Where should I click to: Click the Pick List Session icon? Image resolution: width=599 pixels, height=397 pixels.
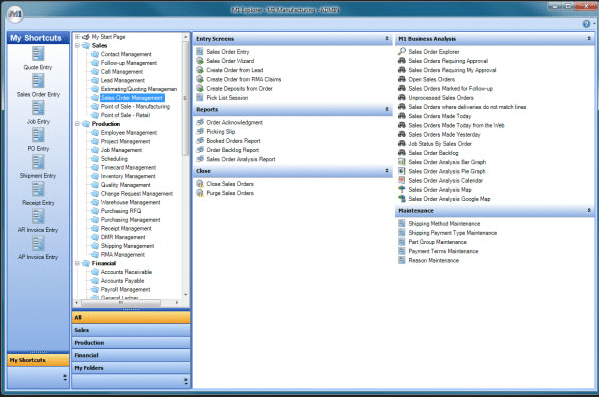pyautogui.click(x=199, y=97)
